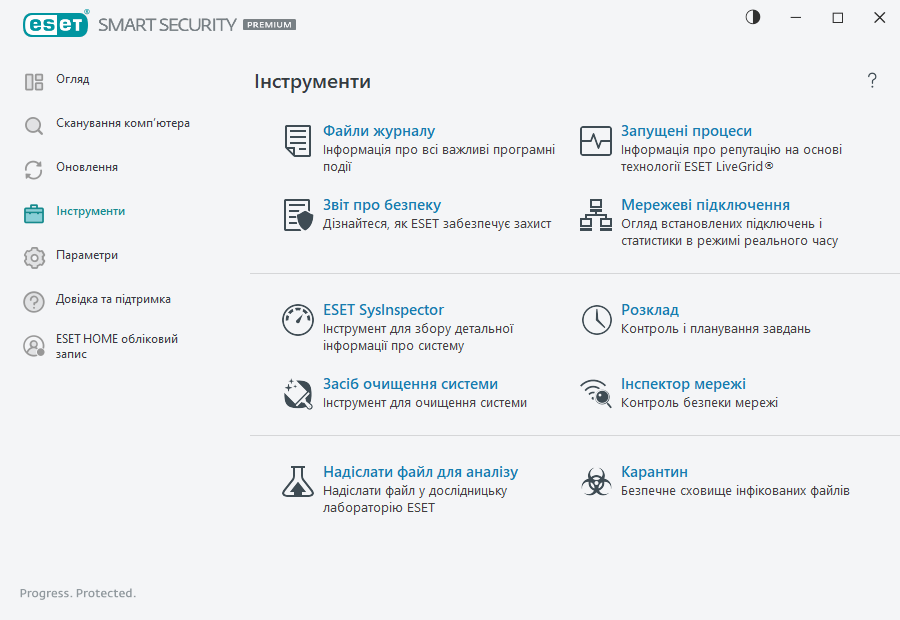Click the Інспектор мережі wifi magnifier icon
This screenshot has height=620, width=900.
click(x=596, y=394)
